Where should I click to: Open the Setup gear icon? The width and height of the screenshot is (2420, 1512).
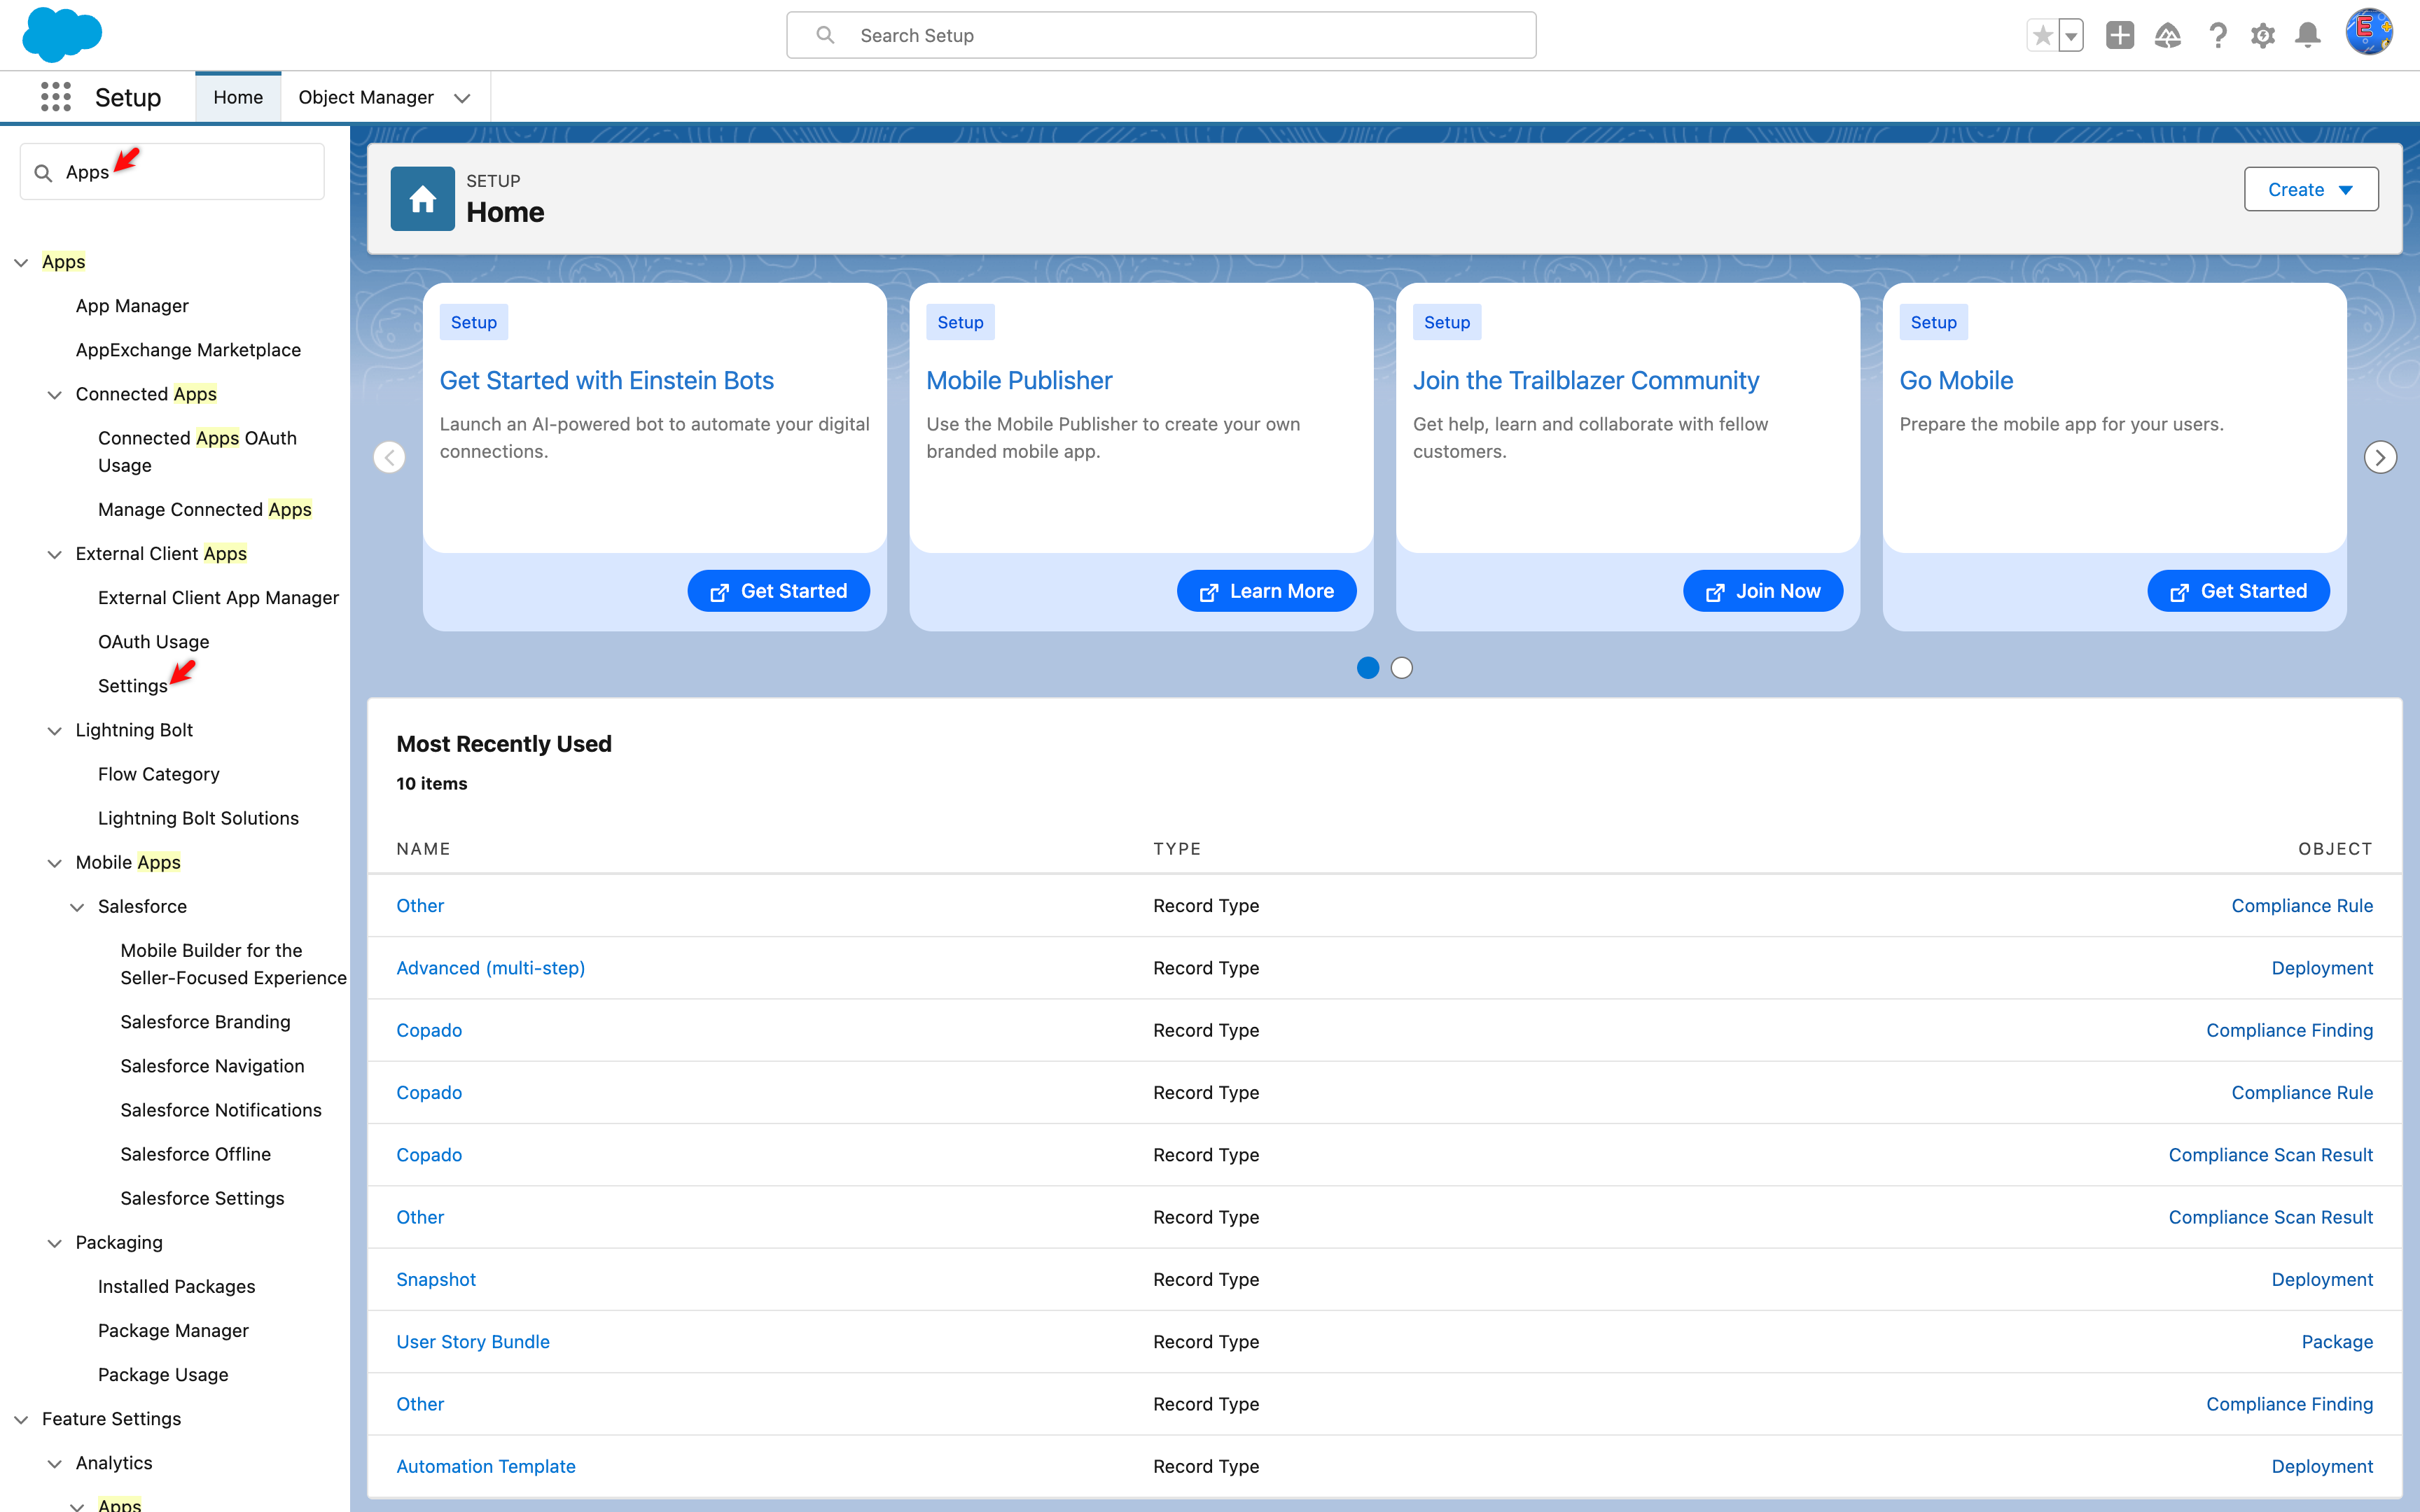click(x=2264, y=35)
